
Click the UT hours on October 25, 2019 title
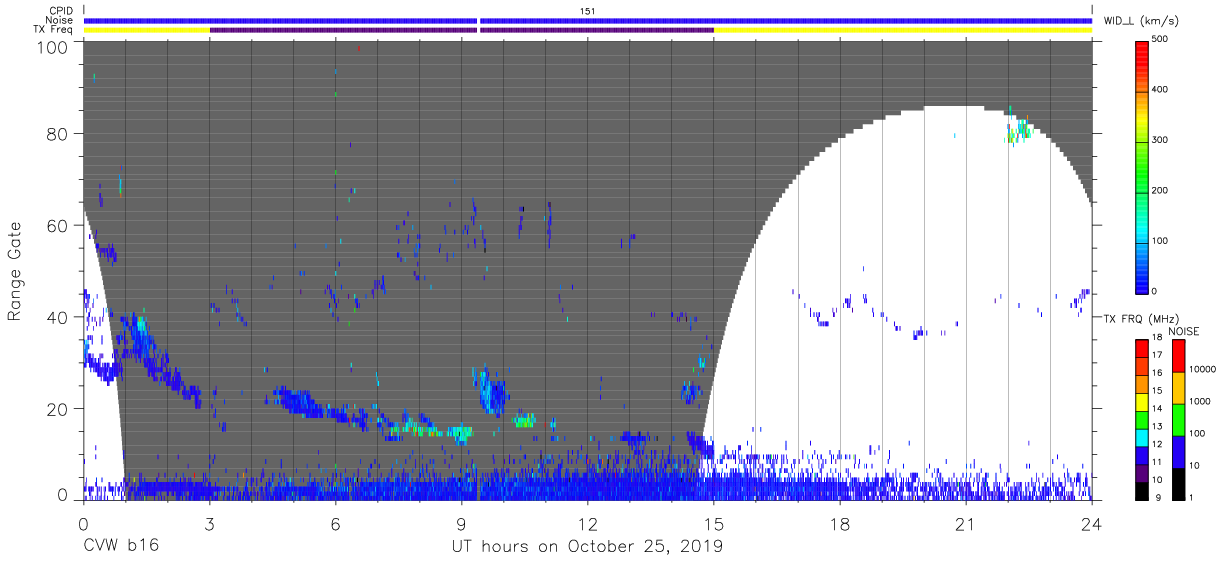click(x=587, y=546)
